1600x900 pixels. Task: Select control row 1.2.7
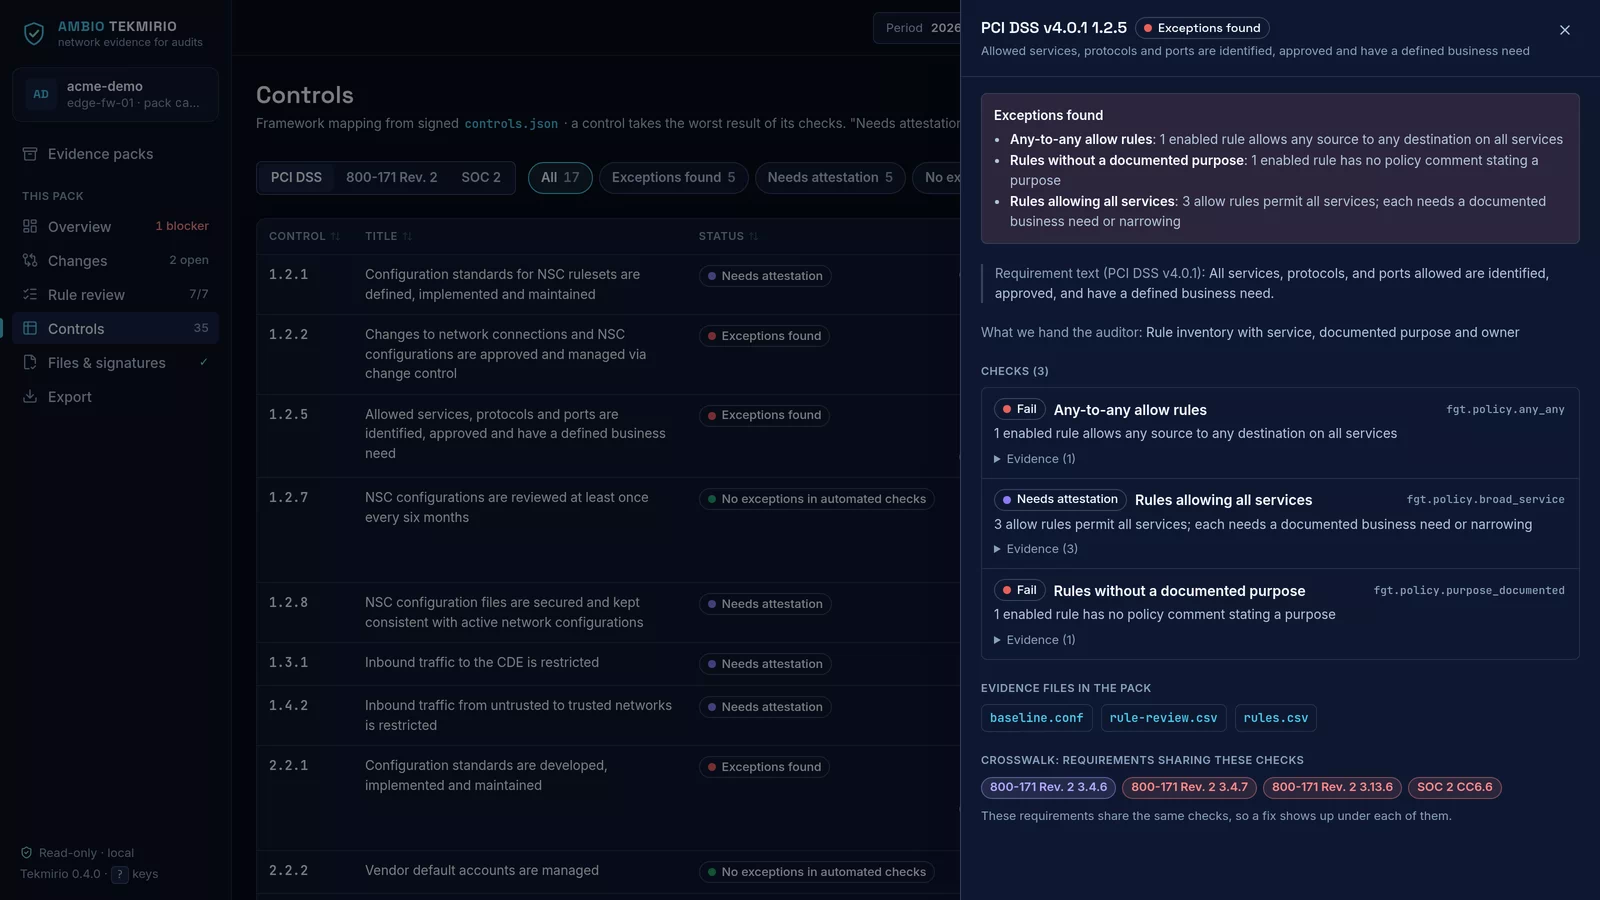point(608,530)
